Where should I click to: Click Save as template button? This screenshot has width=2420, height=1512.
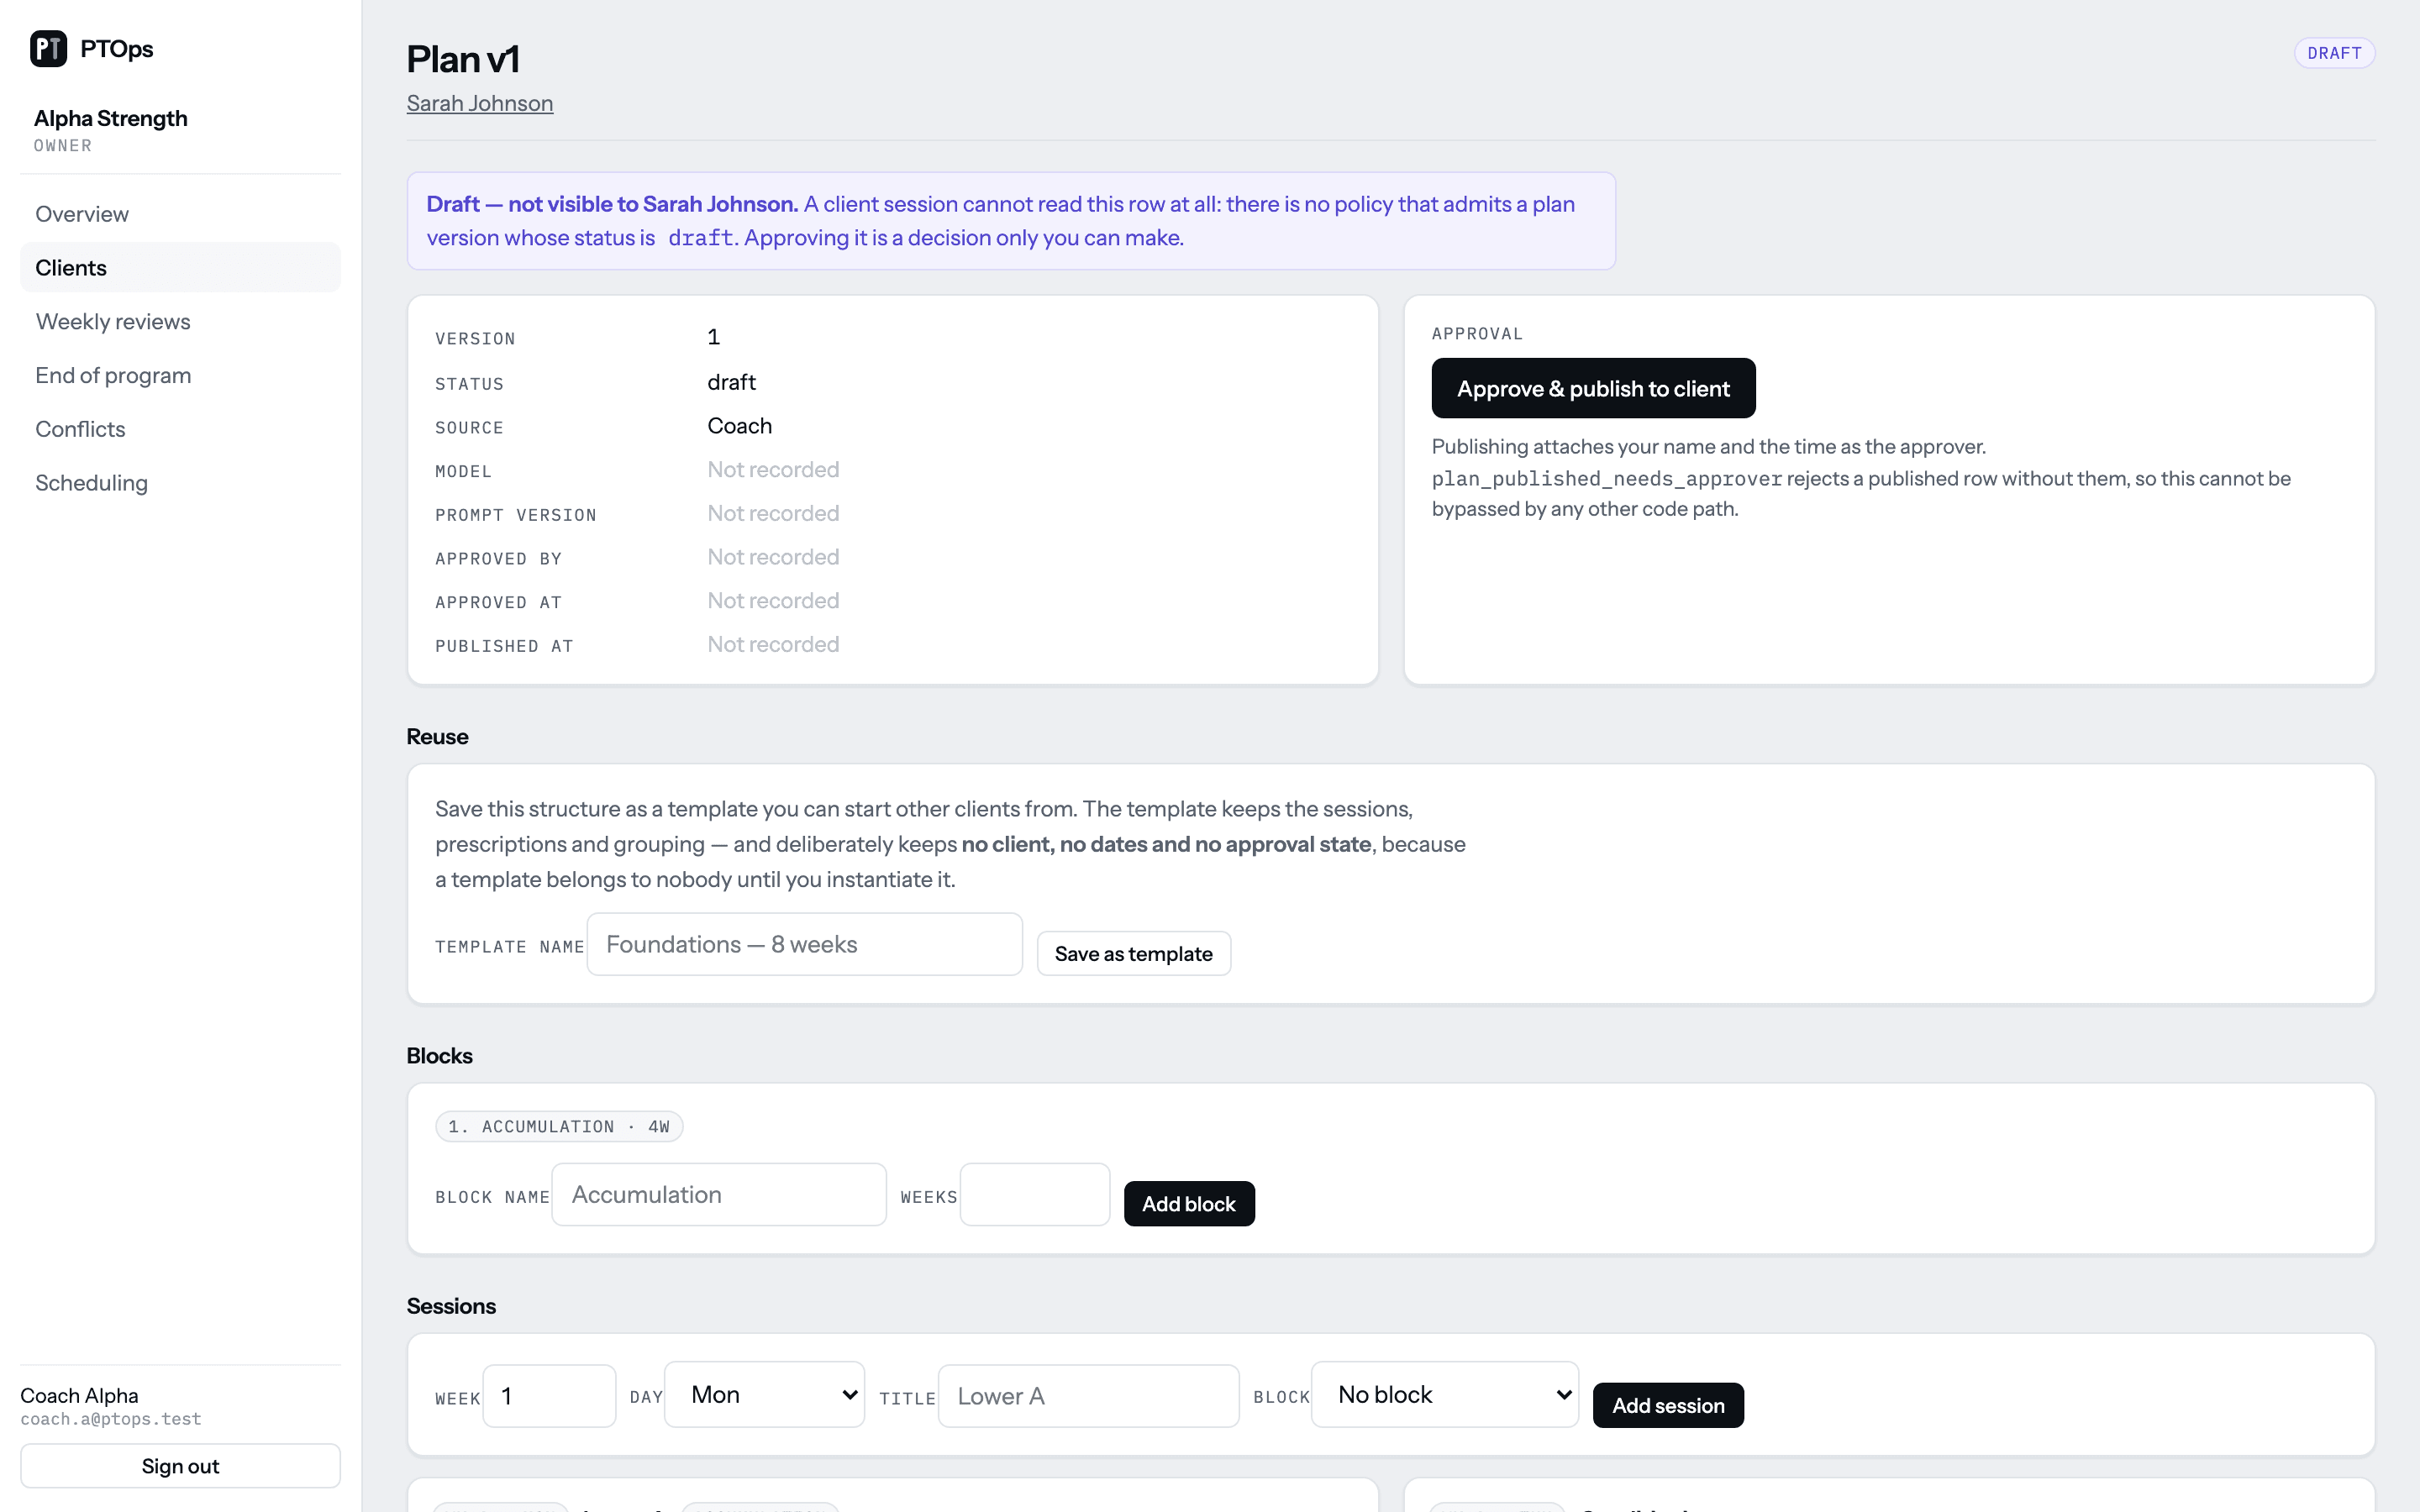[1133, 954]
